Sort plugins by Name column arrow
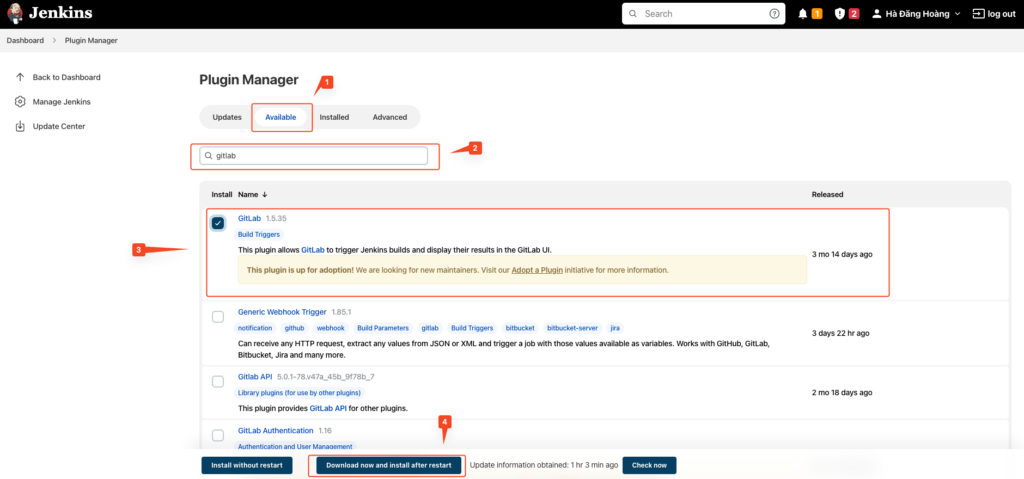This screenshot has height=479, width=1024. pyautogui.click(x=265, y=195)
